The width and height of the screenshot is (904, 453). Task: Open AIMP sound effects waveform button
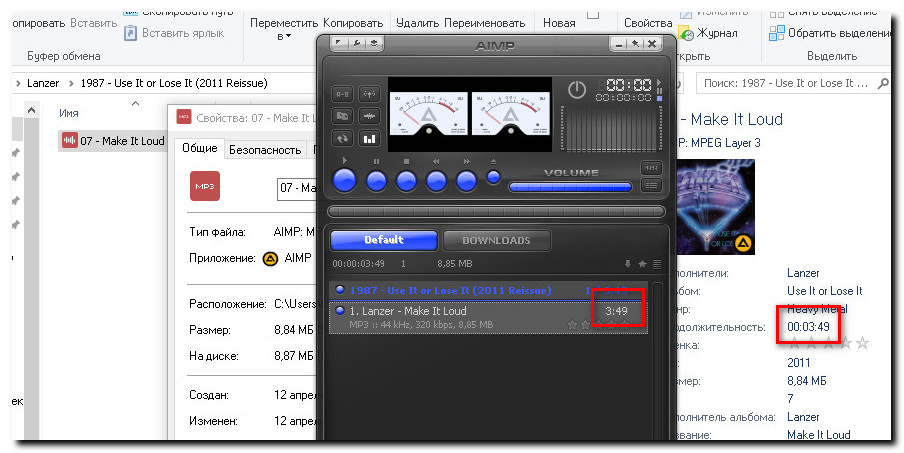click(369, 116)
